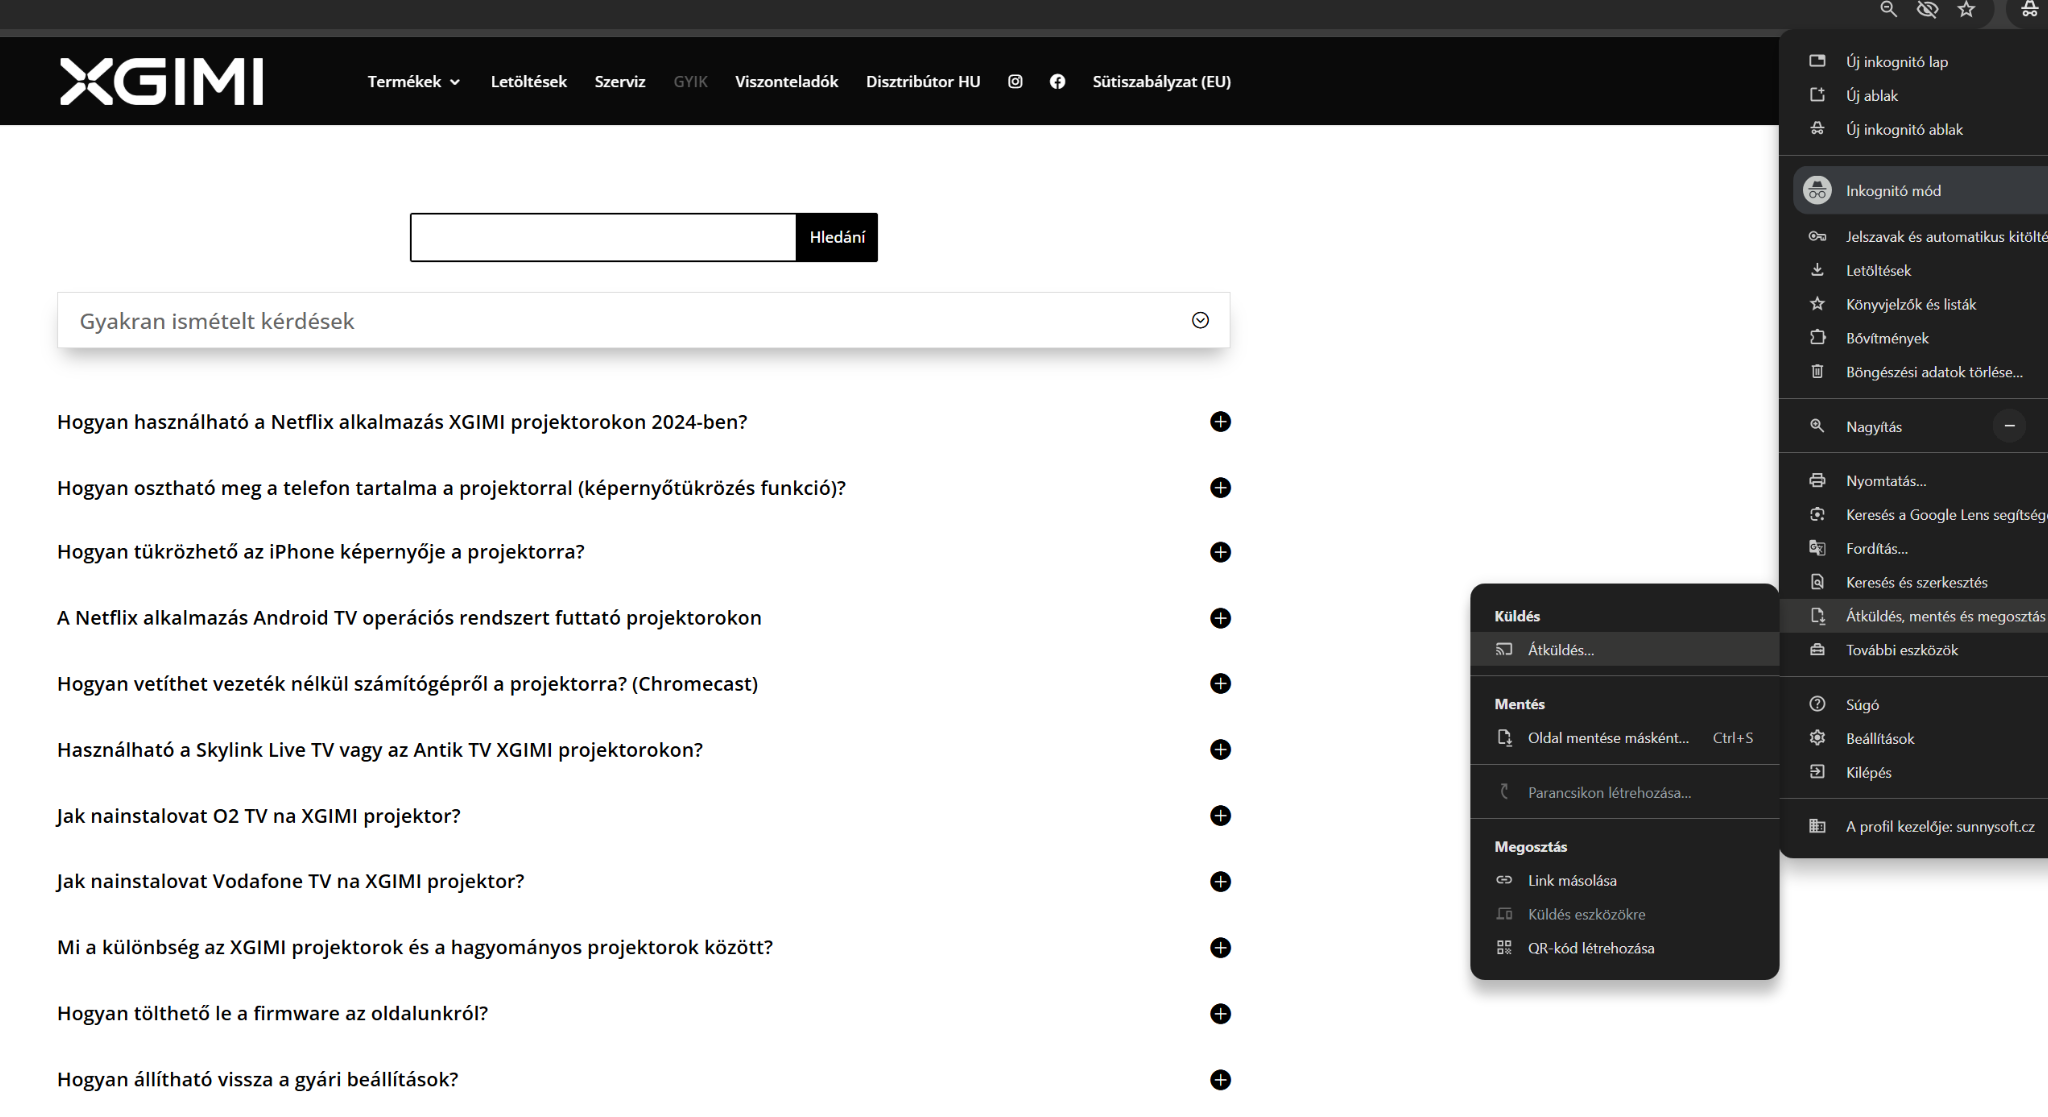This screenshot has height=1117, width=2048.
Task: Expand the hagyományos projektorok question
Action: point(1220,948)
